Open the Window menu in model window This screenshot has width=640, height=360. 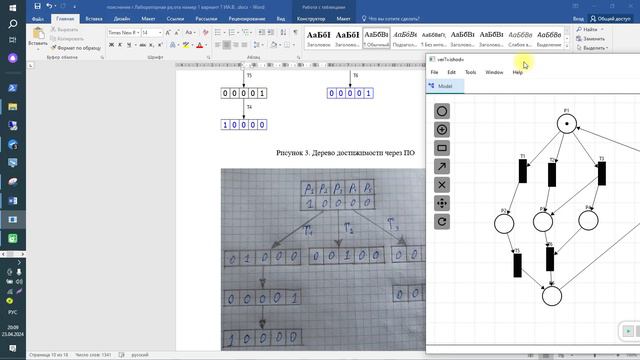[x=494, y=72]
